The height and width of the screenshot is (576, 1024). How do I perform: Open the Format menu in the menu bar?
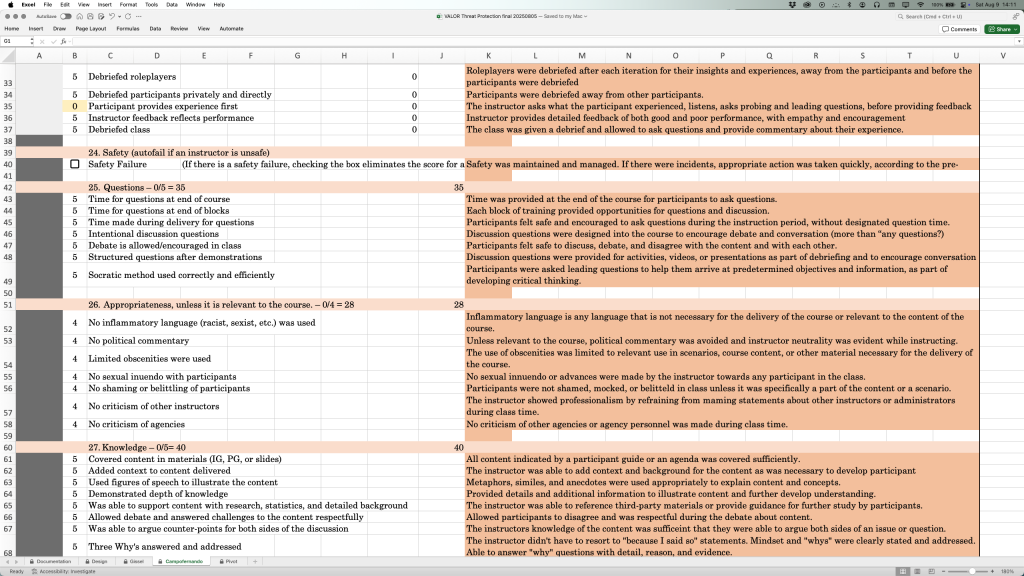pos(128,5)
